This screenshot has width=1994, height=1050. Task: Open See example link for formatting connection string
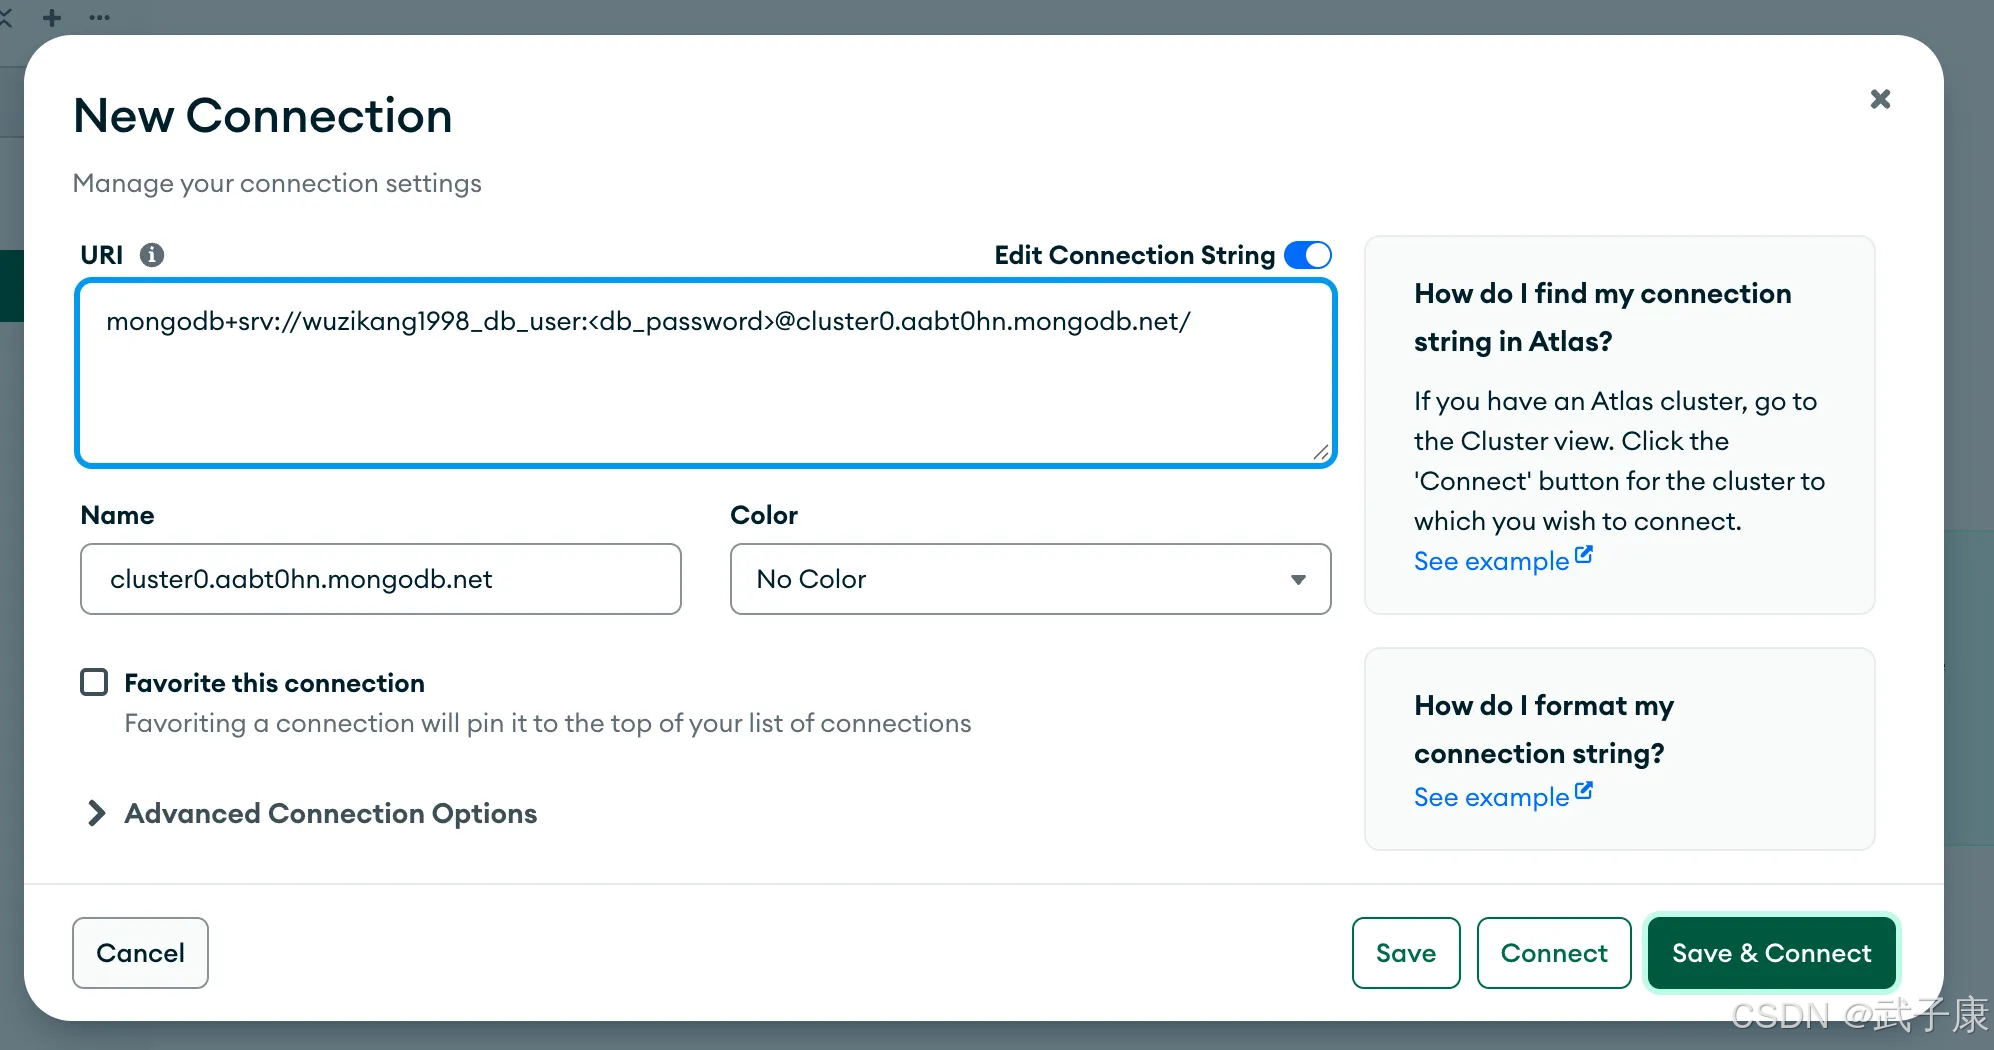(x=1491, y=797)
